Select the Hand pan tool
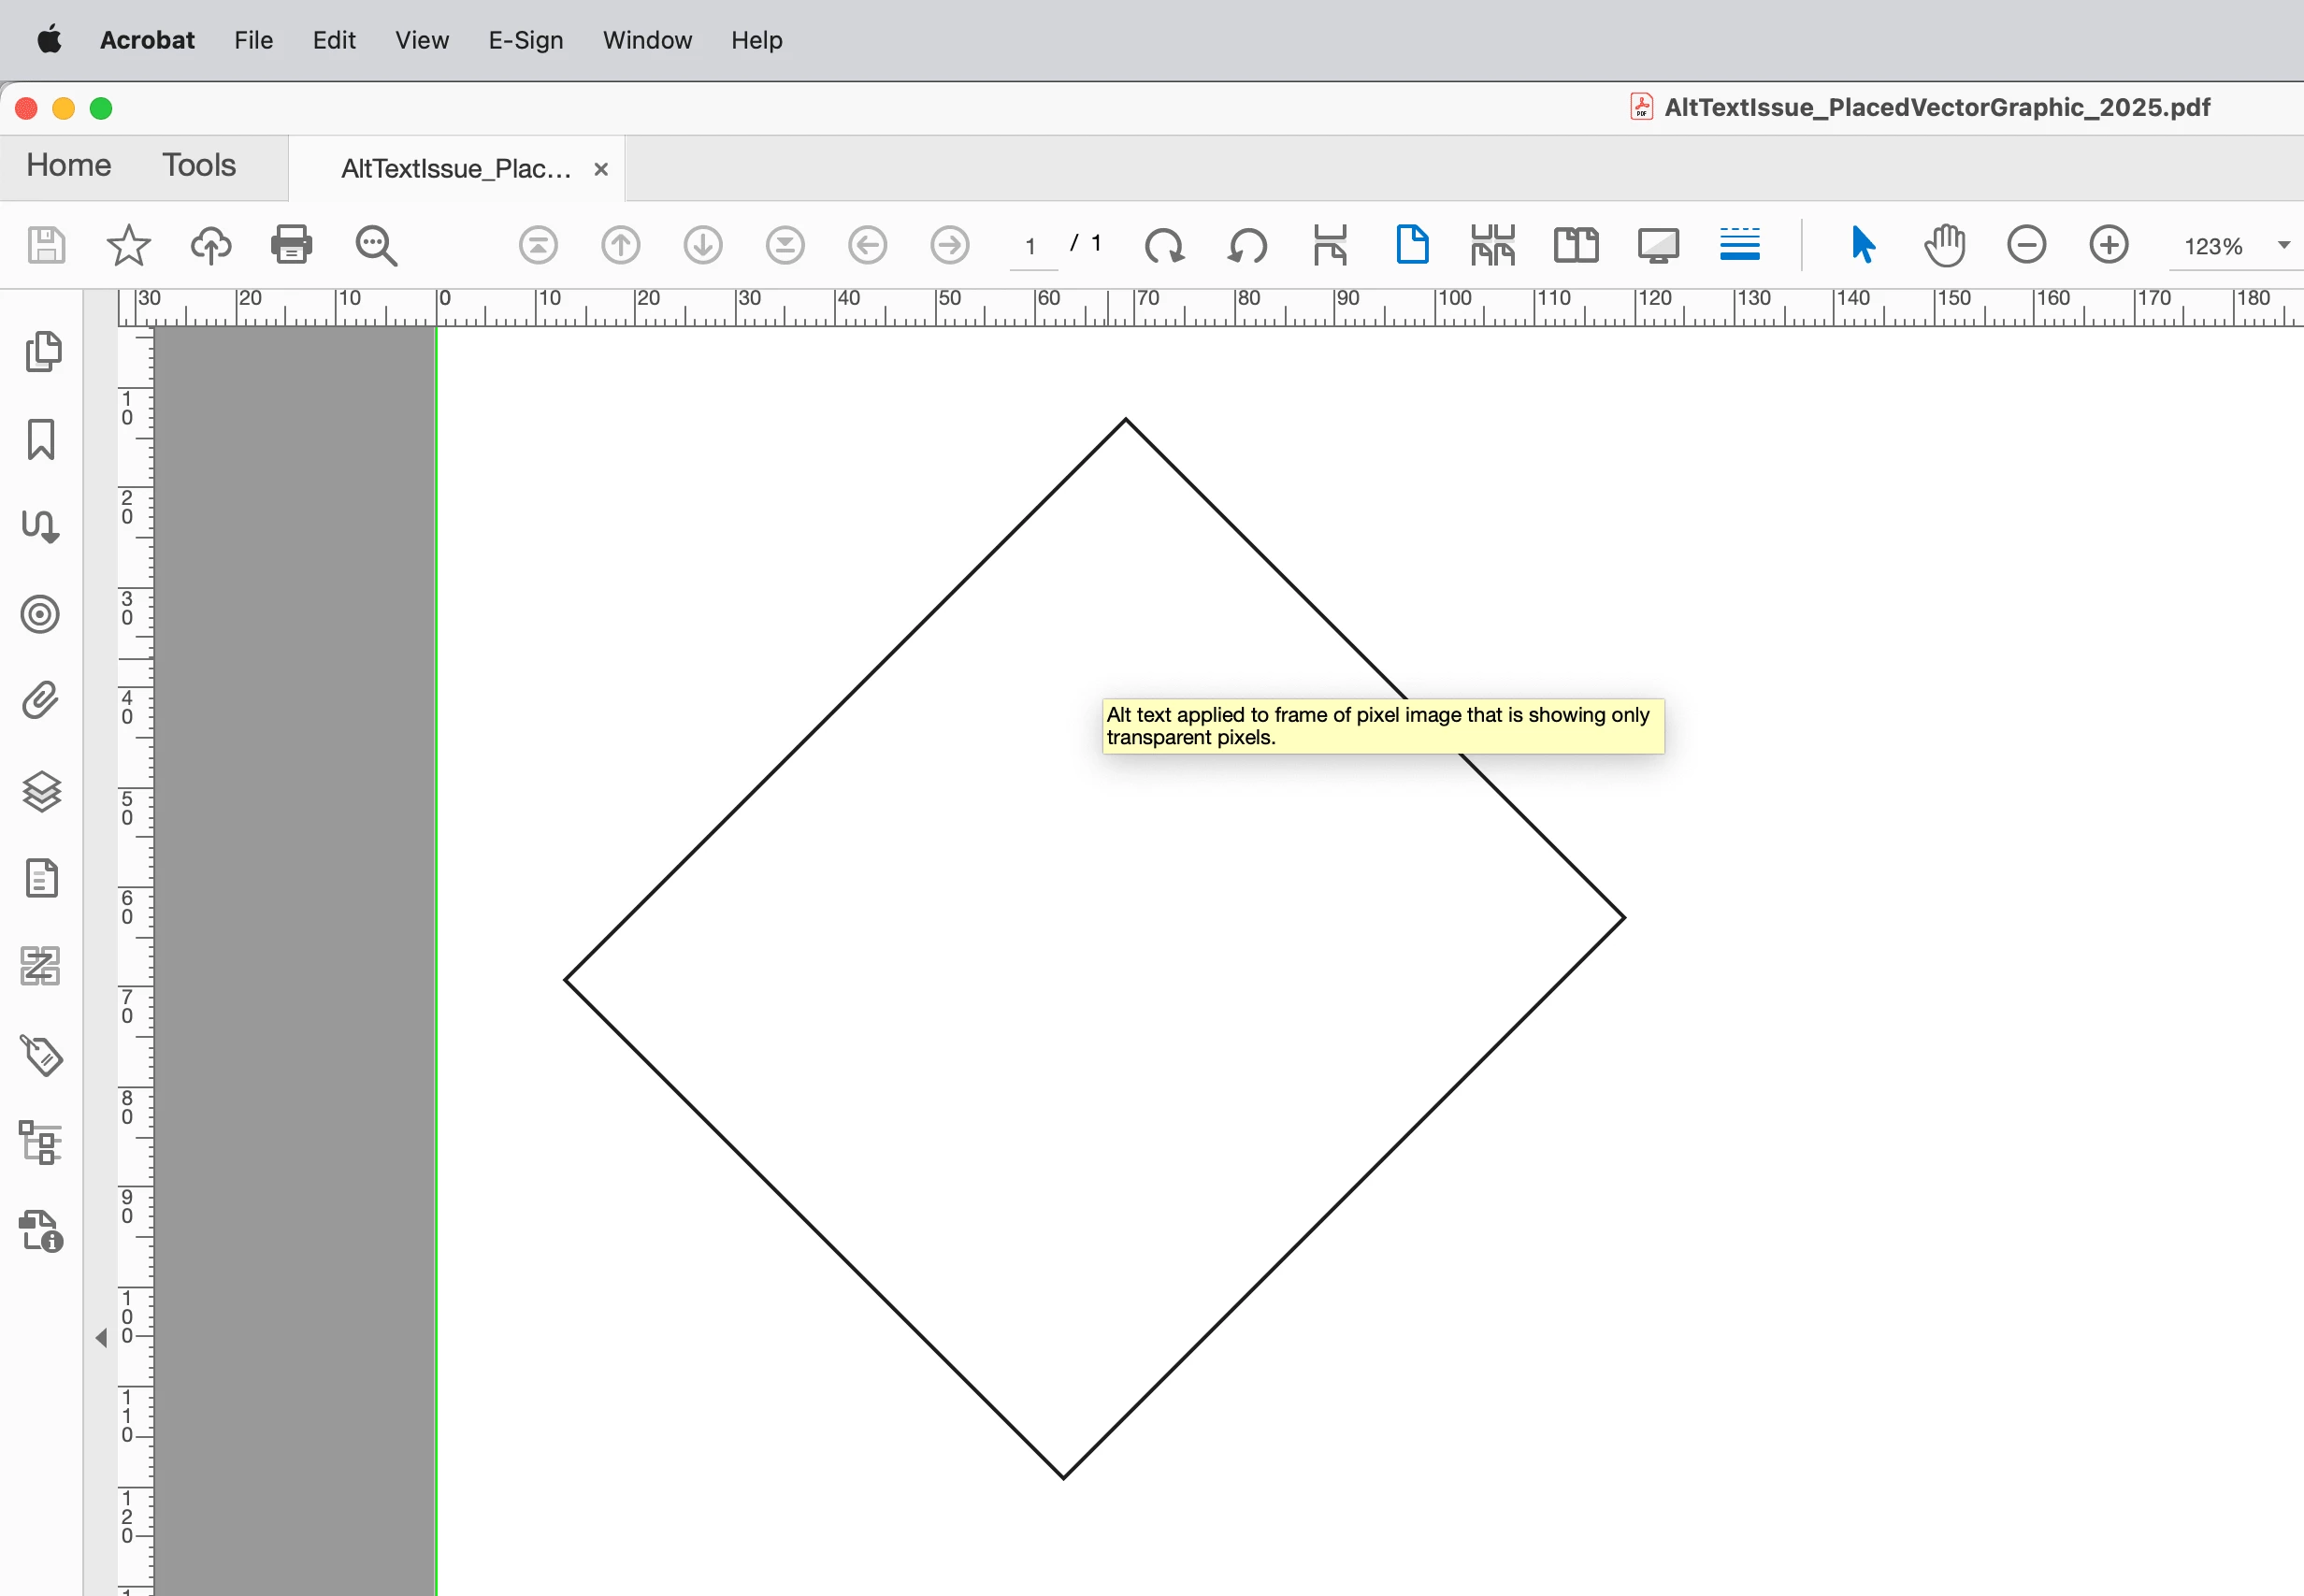 point(1944,245)
